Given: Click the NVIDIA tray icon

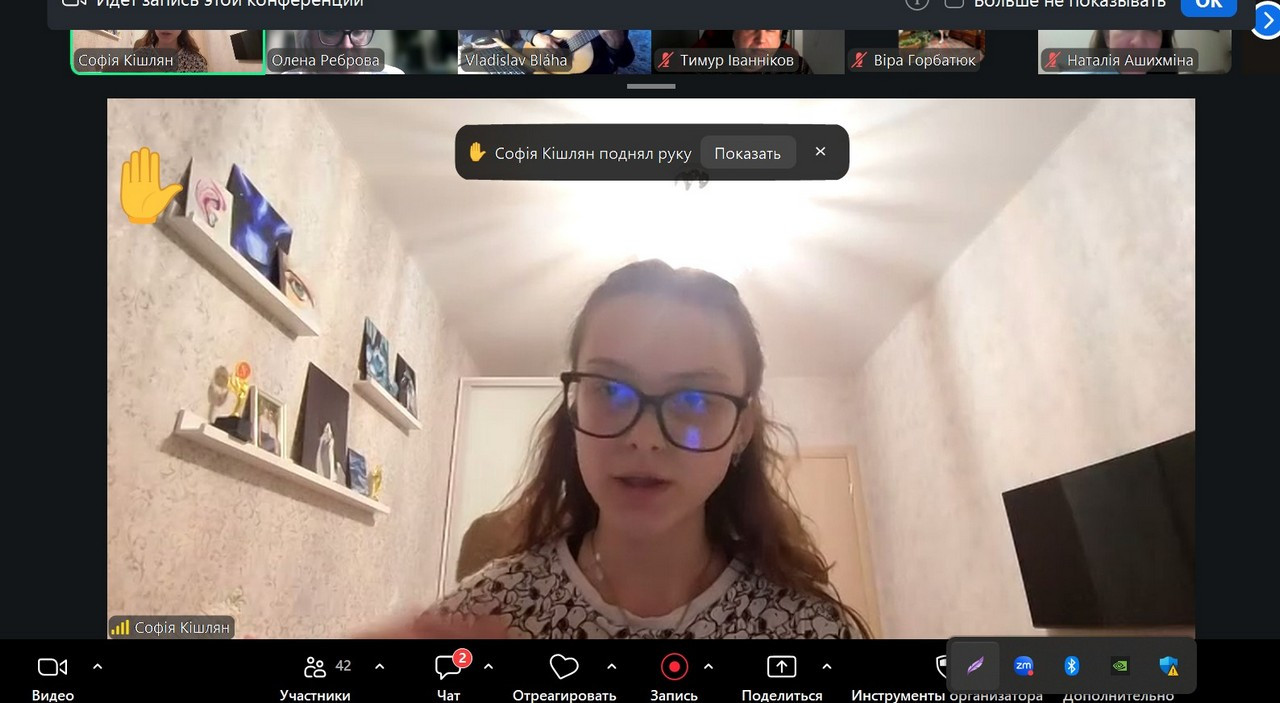Looking at the screenshot, I should click(1120, 666).
